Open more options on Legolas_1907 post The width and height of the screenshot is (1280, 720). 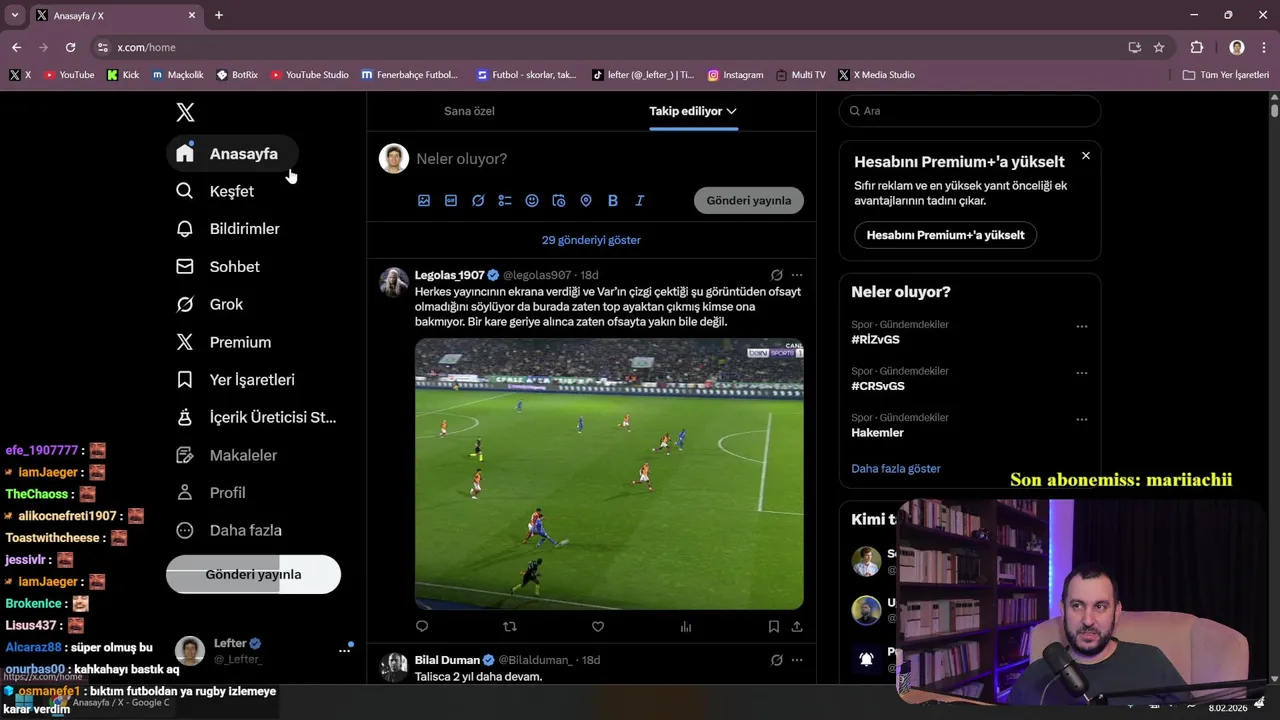click(797, 275)
